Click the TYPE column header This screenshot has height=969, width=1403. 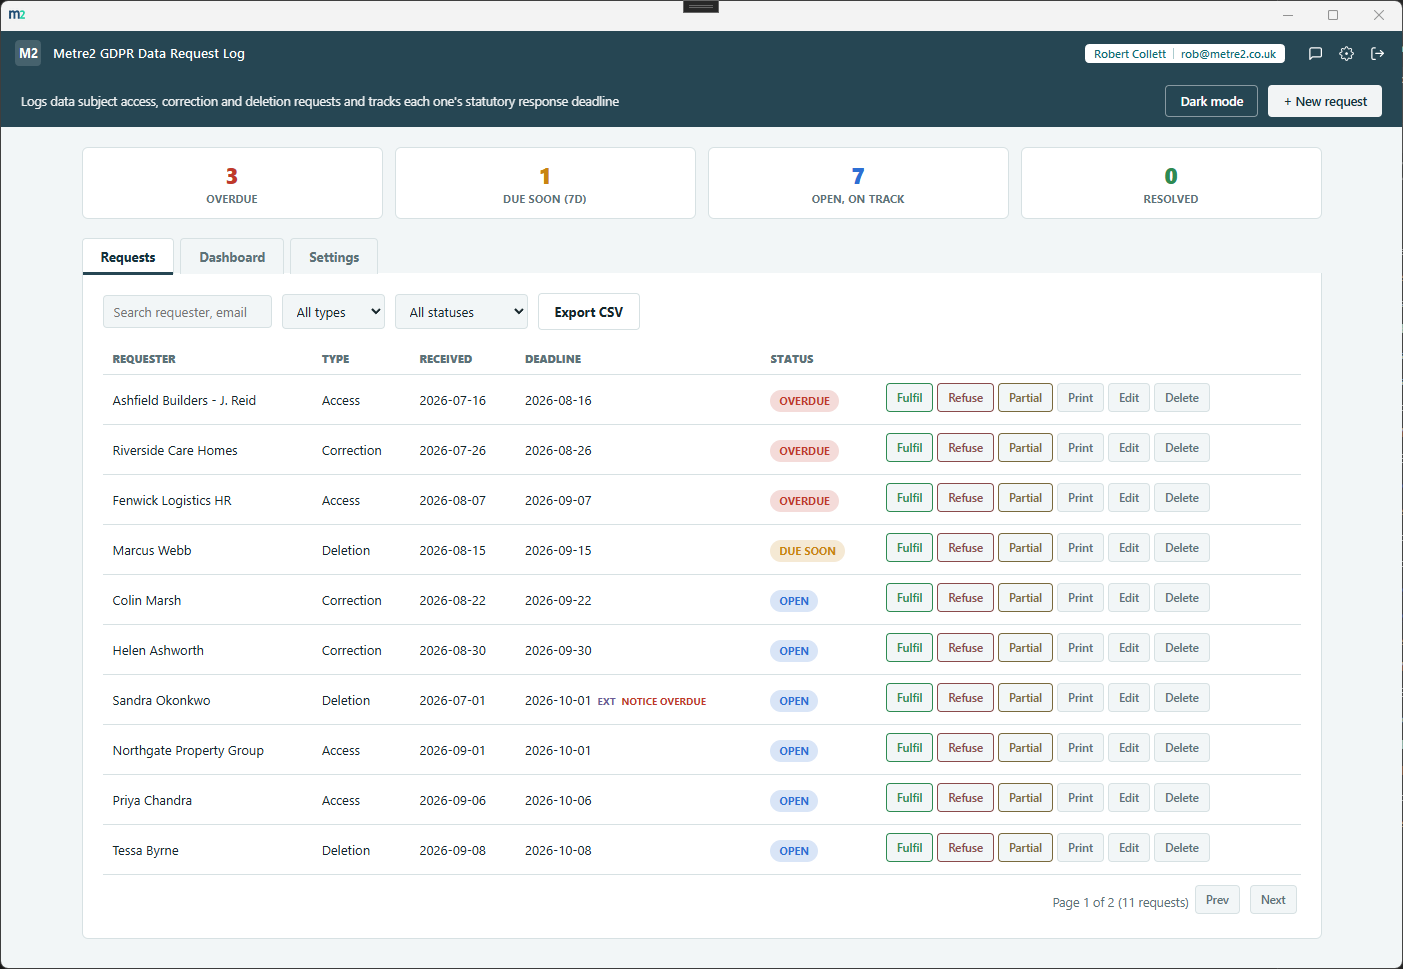[x=336, y=359]
